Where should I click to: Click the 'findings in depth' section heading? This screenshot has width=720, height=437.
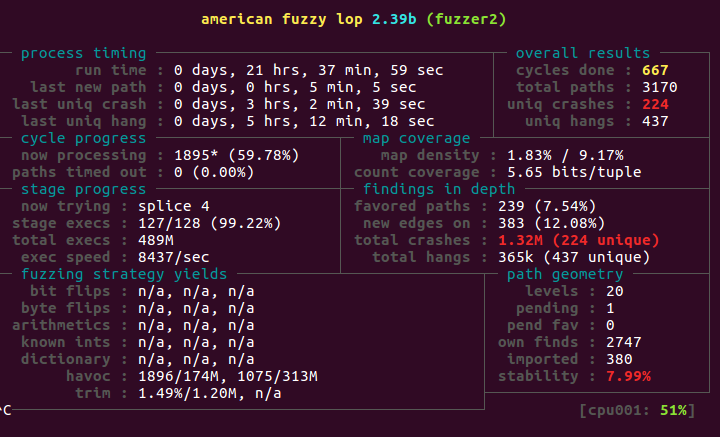pos(439,189)
